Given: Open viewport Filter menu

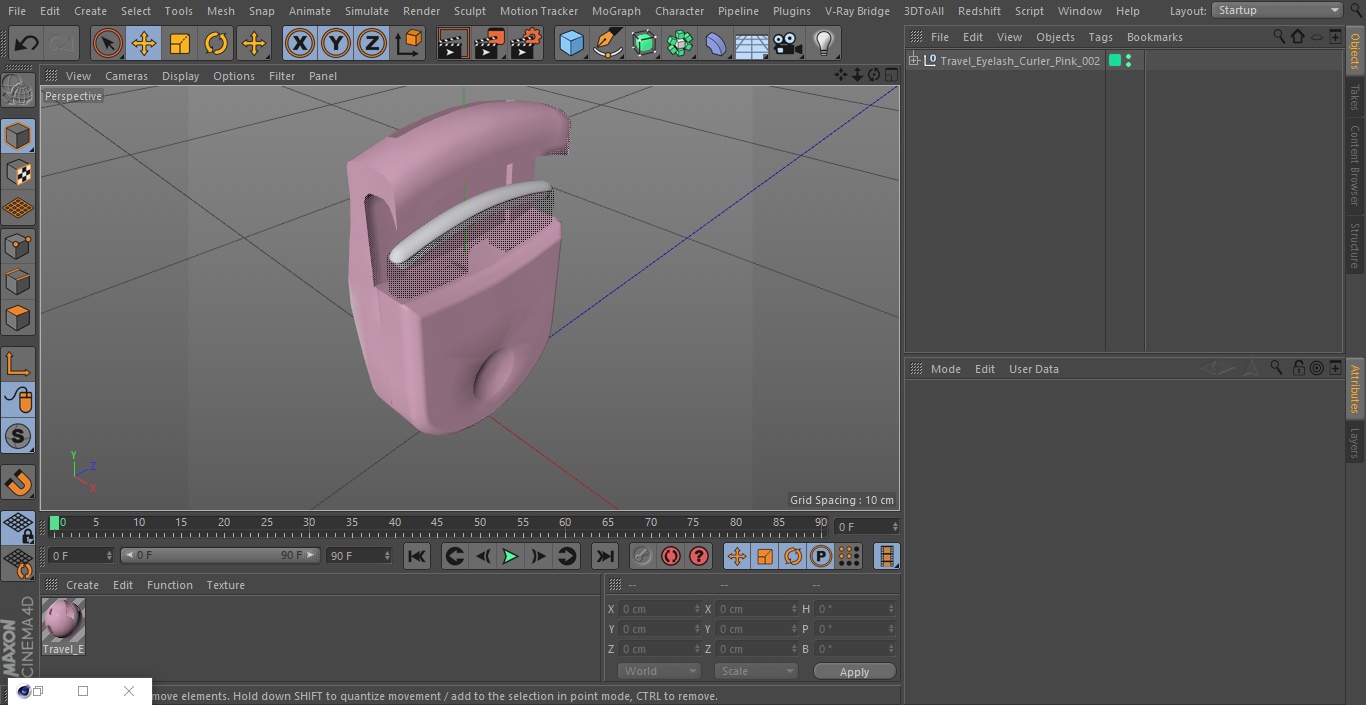Looking at the screenshot, I should (x=282, y=76).
